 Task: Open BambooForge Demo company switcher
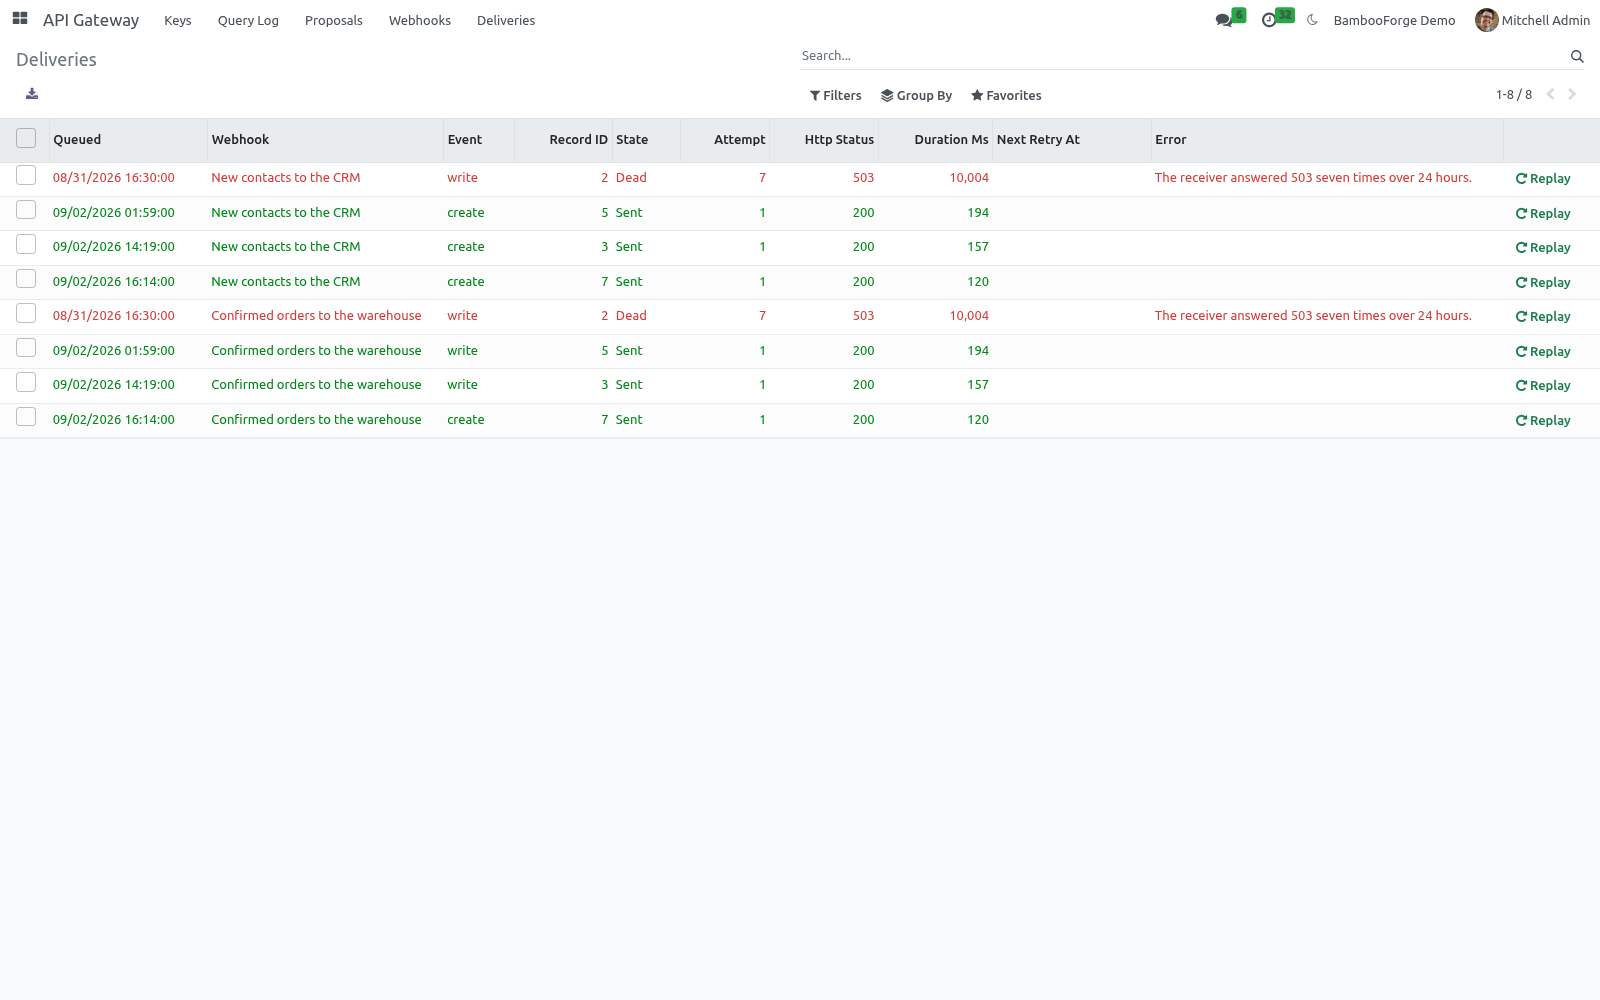pyautogui.click(x=1394, y=20)
